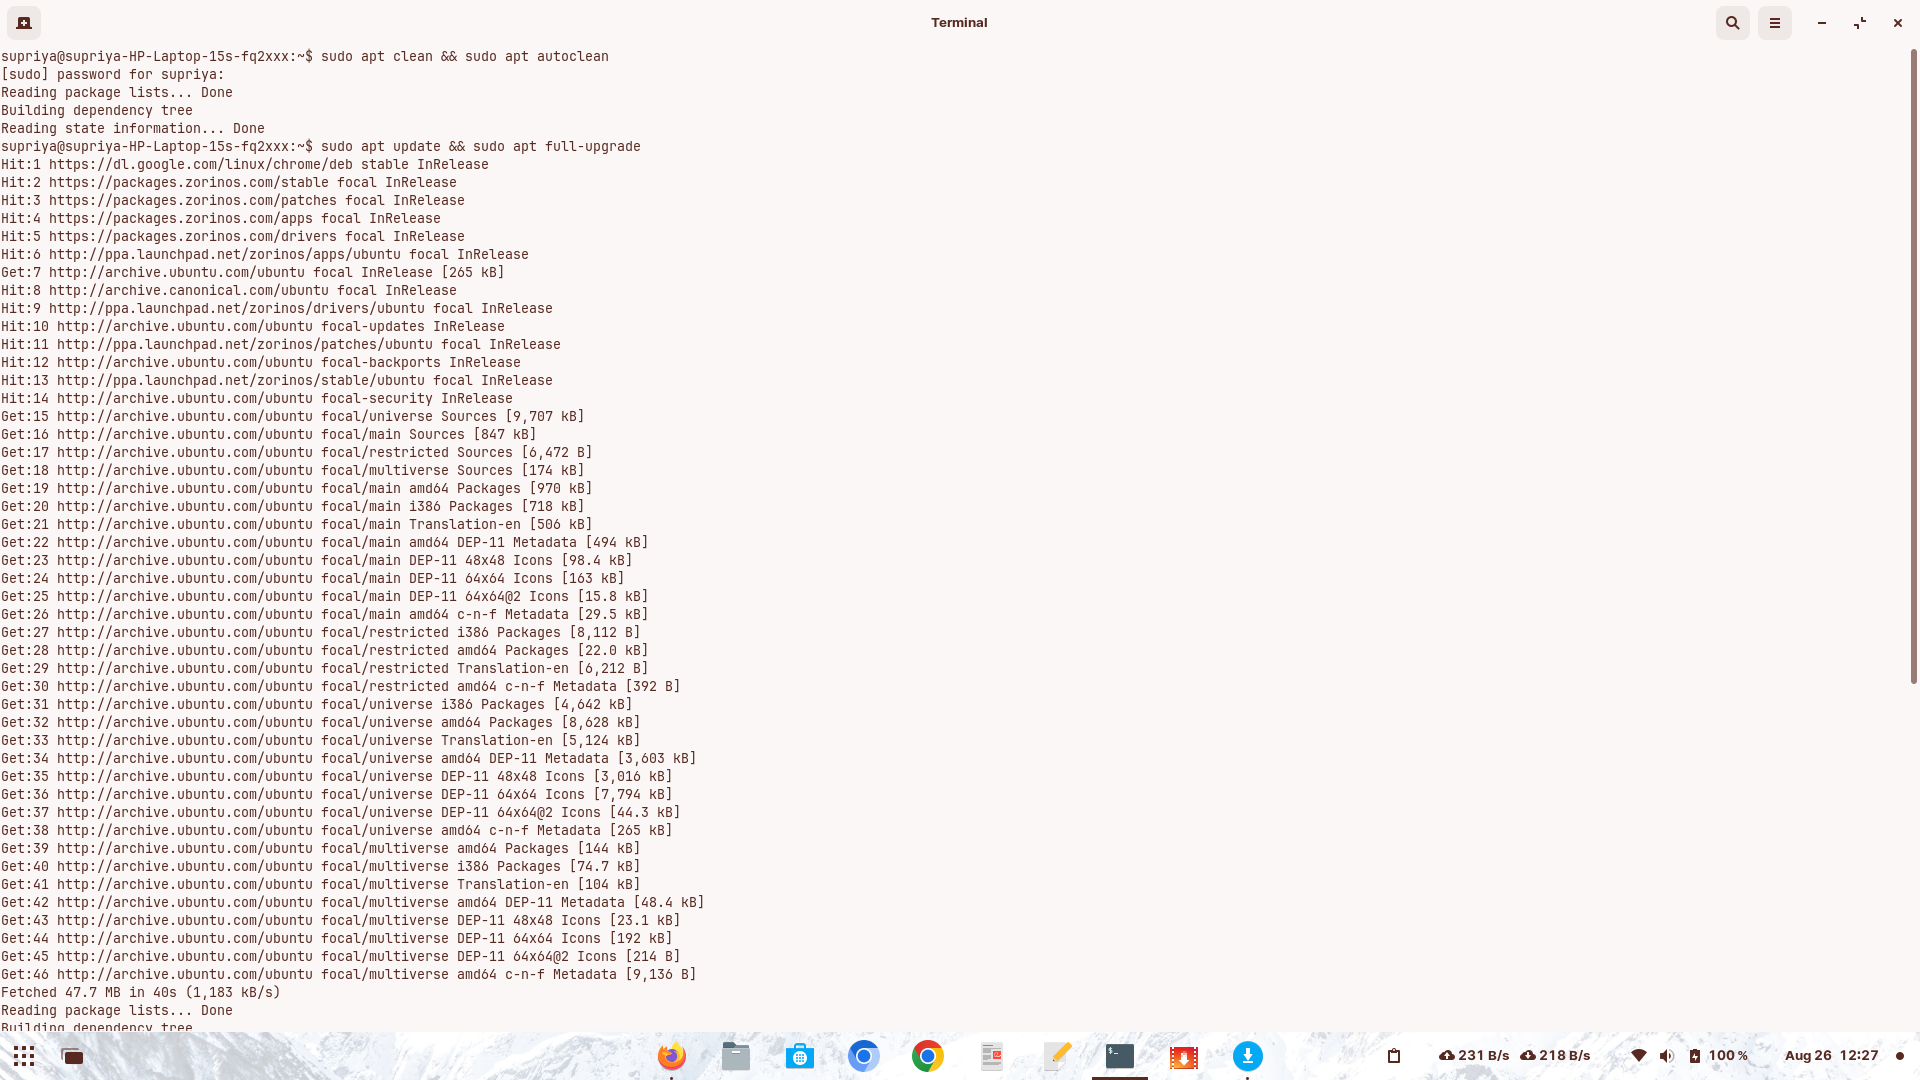Image resolution: width=1920 pixels, height=1080 pixels.
Task: Click the Get:30 restricted c-n-f Metadata [392 B] line
Action: [x=341, y=687]
